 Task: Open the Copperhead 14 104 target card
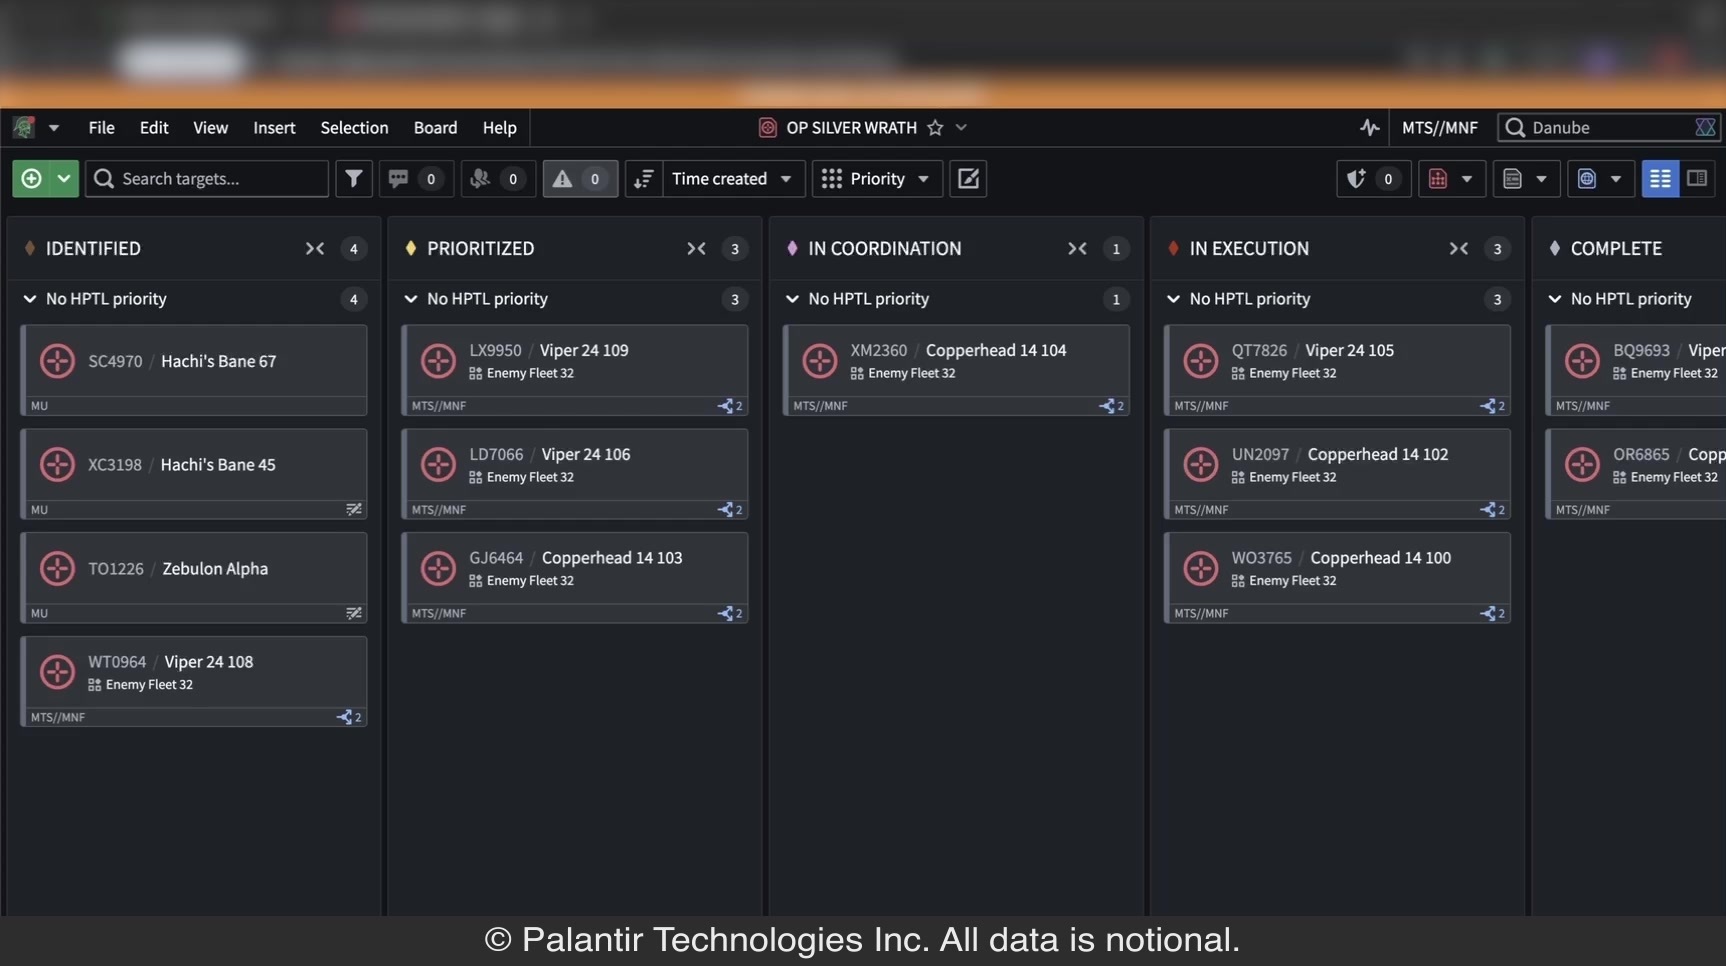pyautogui.click(x=956, y=370)
